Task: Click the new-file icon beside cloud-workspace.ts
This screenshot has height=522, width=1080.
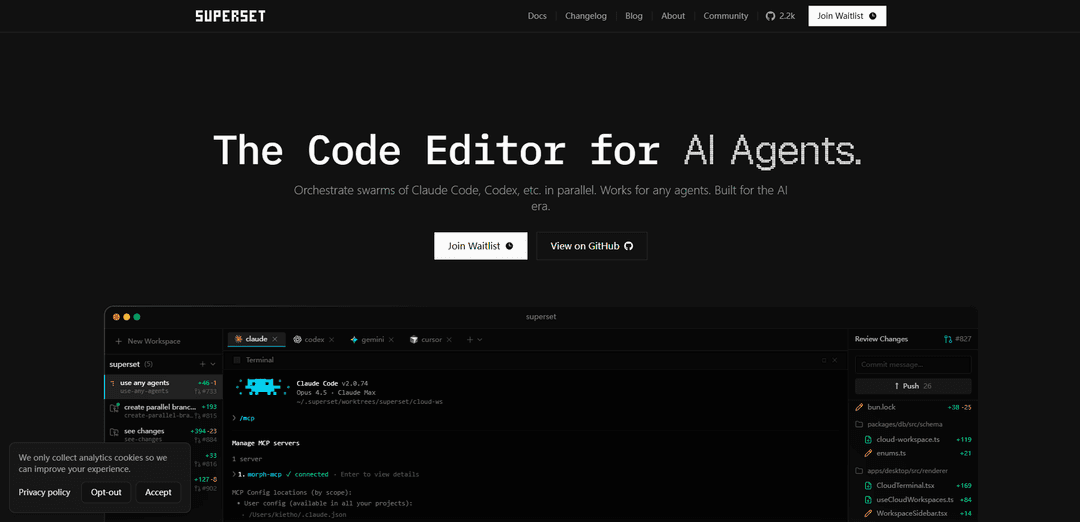Action: [x=868, y=439]
